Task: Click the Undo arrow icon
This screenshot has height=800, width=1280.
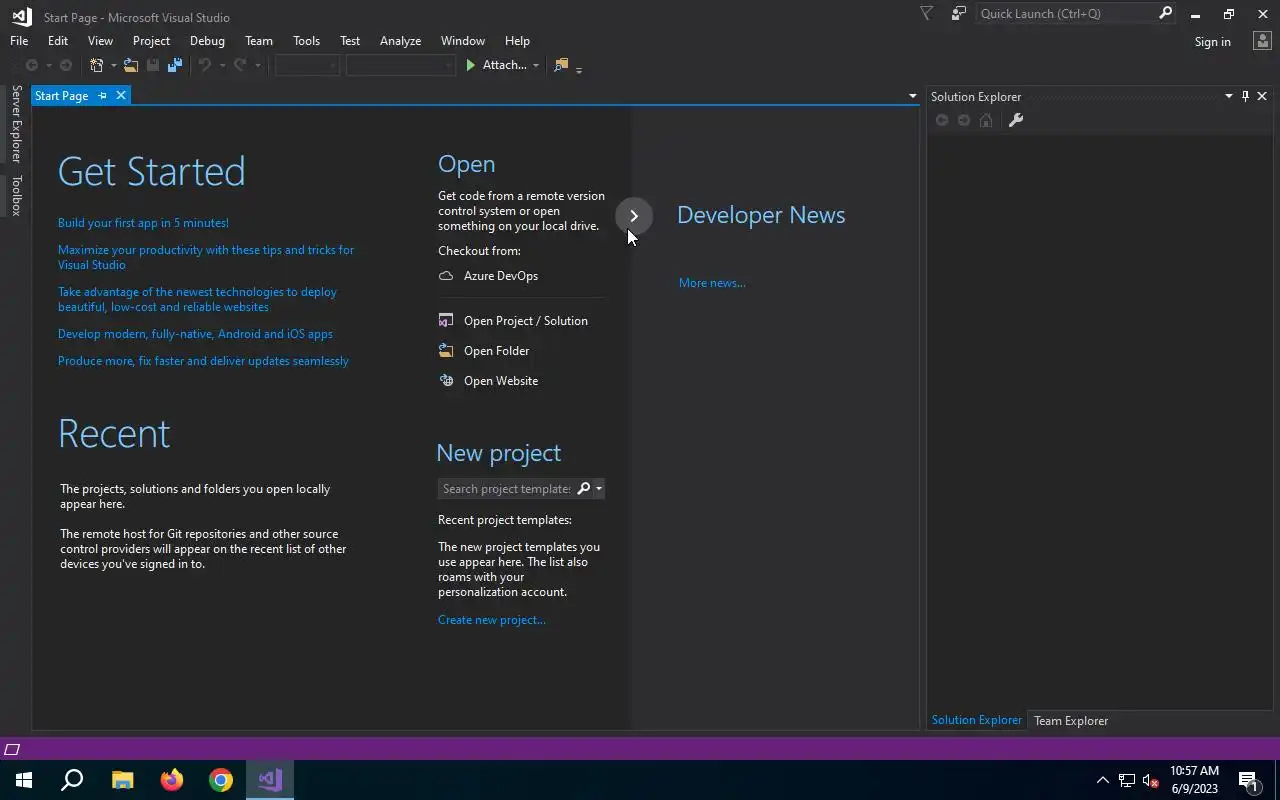Action: point(205,65)
